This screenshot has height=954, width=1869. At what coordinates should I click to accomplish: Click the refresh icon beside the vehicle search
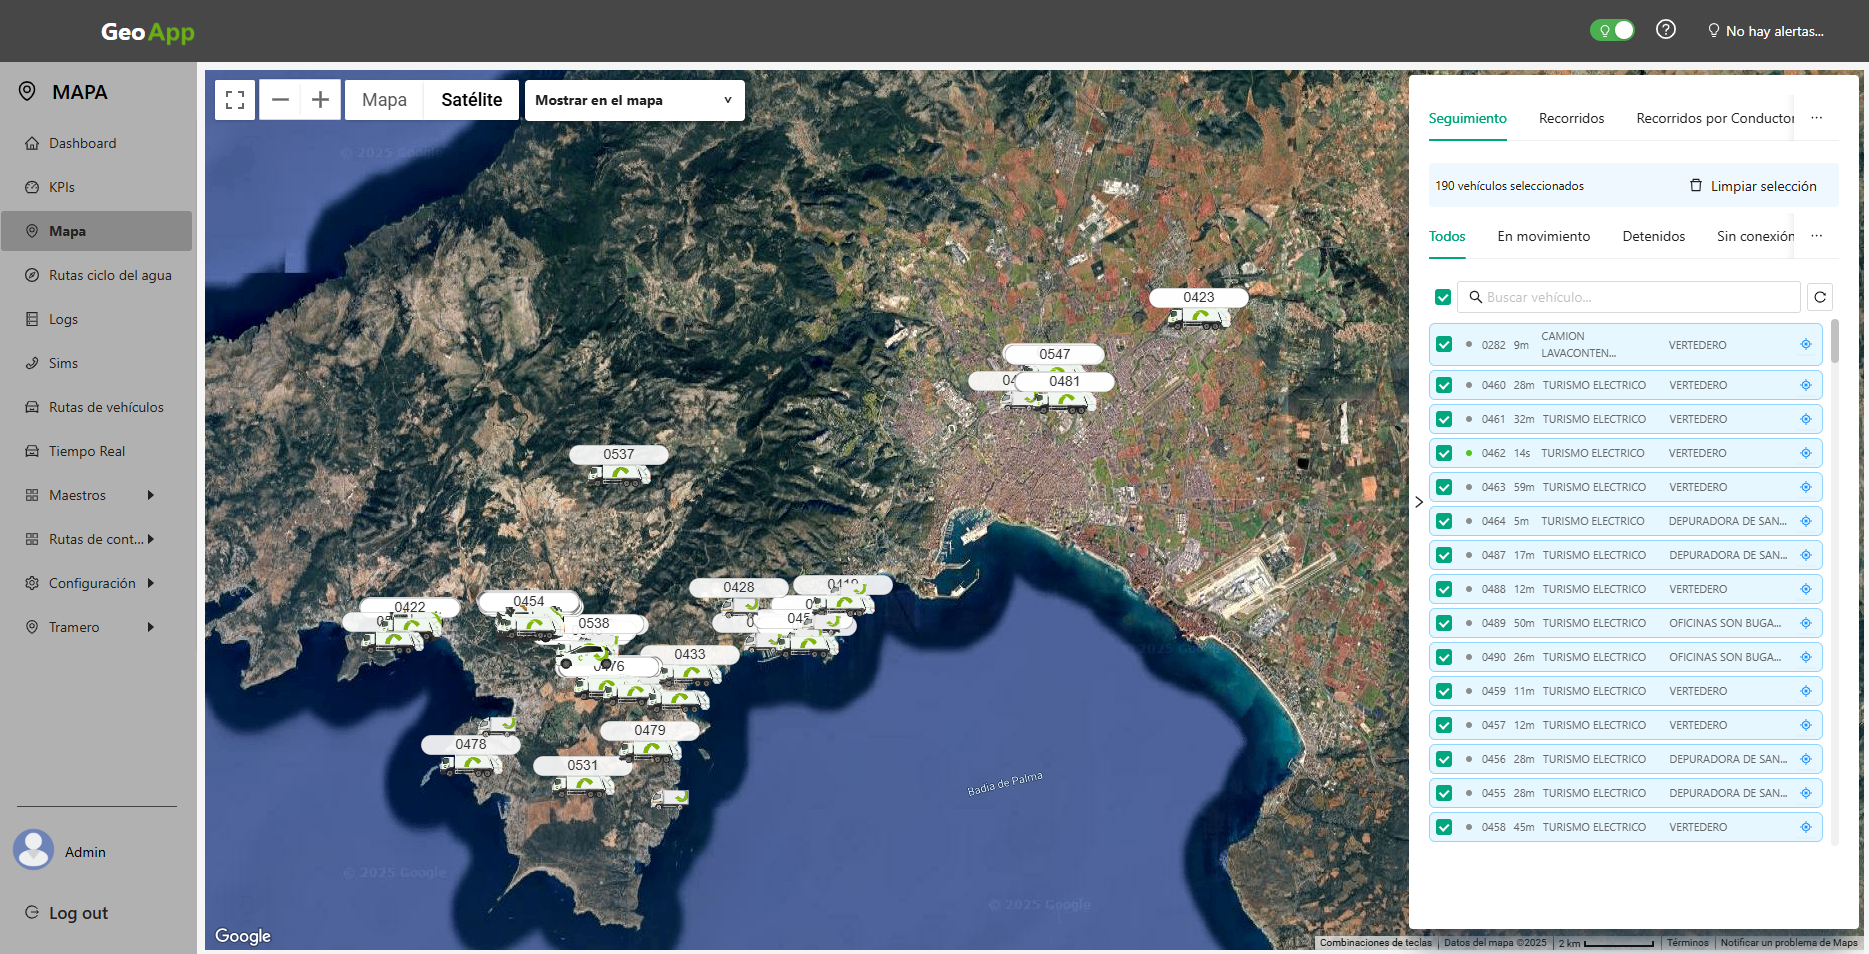[1820, 297]
